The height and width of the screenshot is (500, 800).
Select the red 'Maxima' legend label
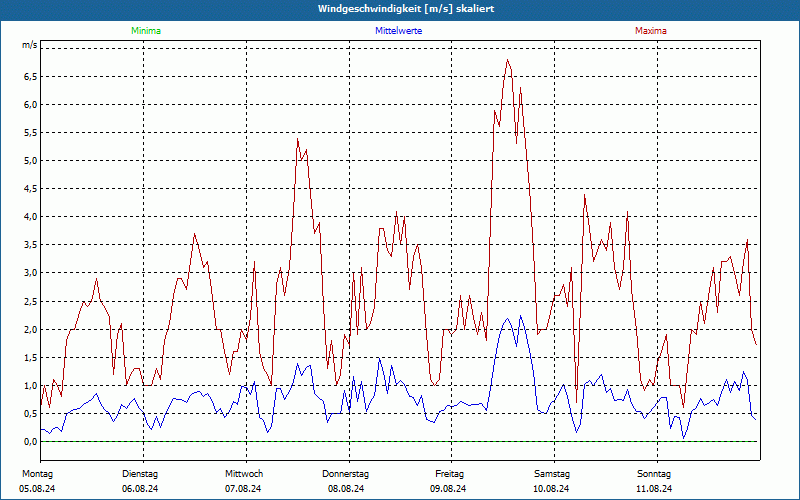click(x=651, y=31)
